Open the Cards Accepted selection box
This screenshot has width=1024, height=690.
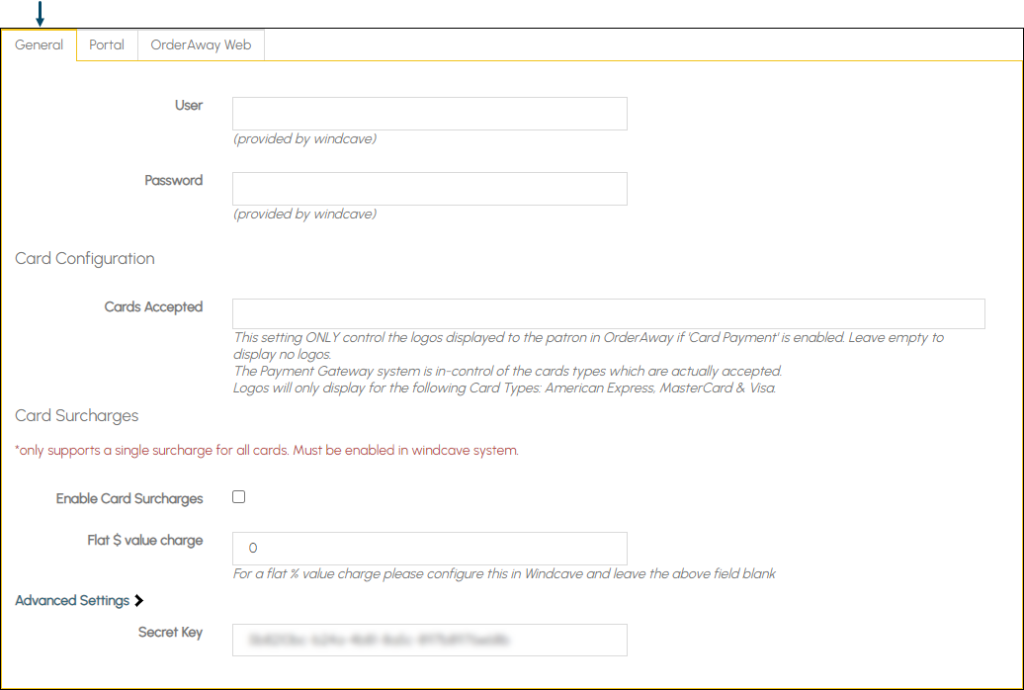coord(608,314)
